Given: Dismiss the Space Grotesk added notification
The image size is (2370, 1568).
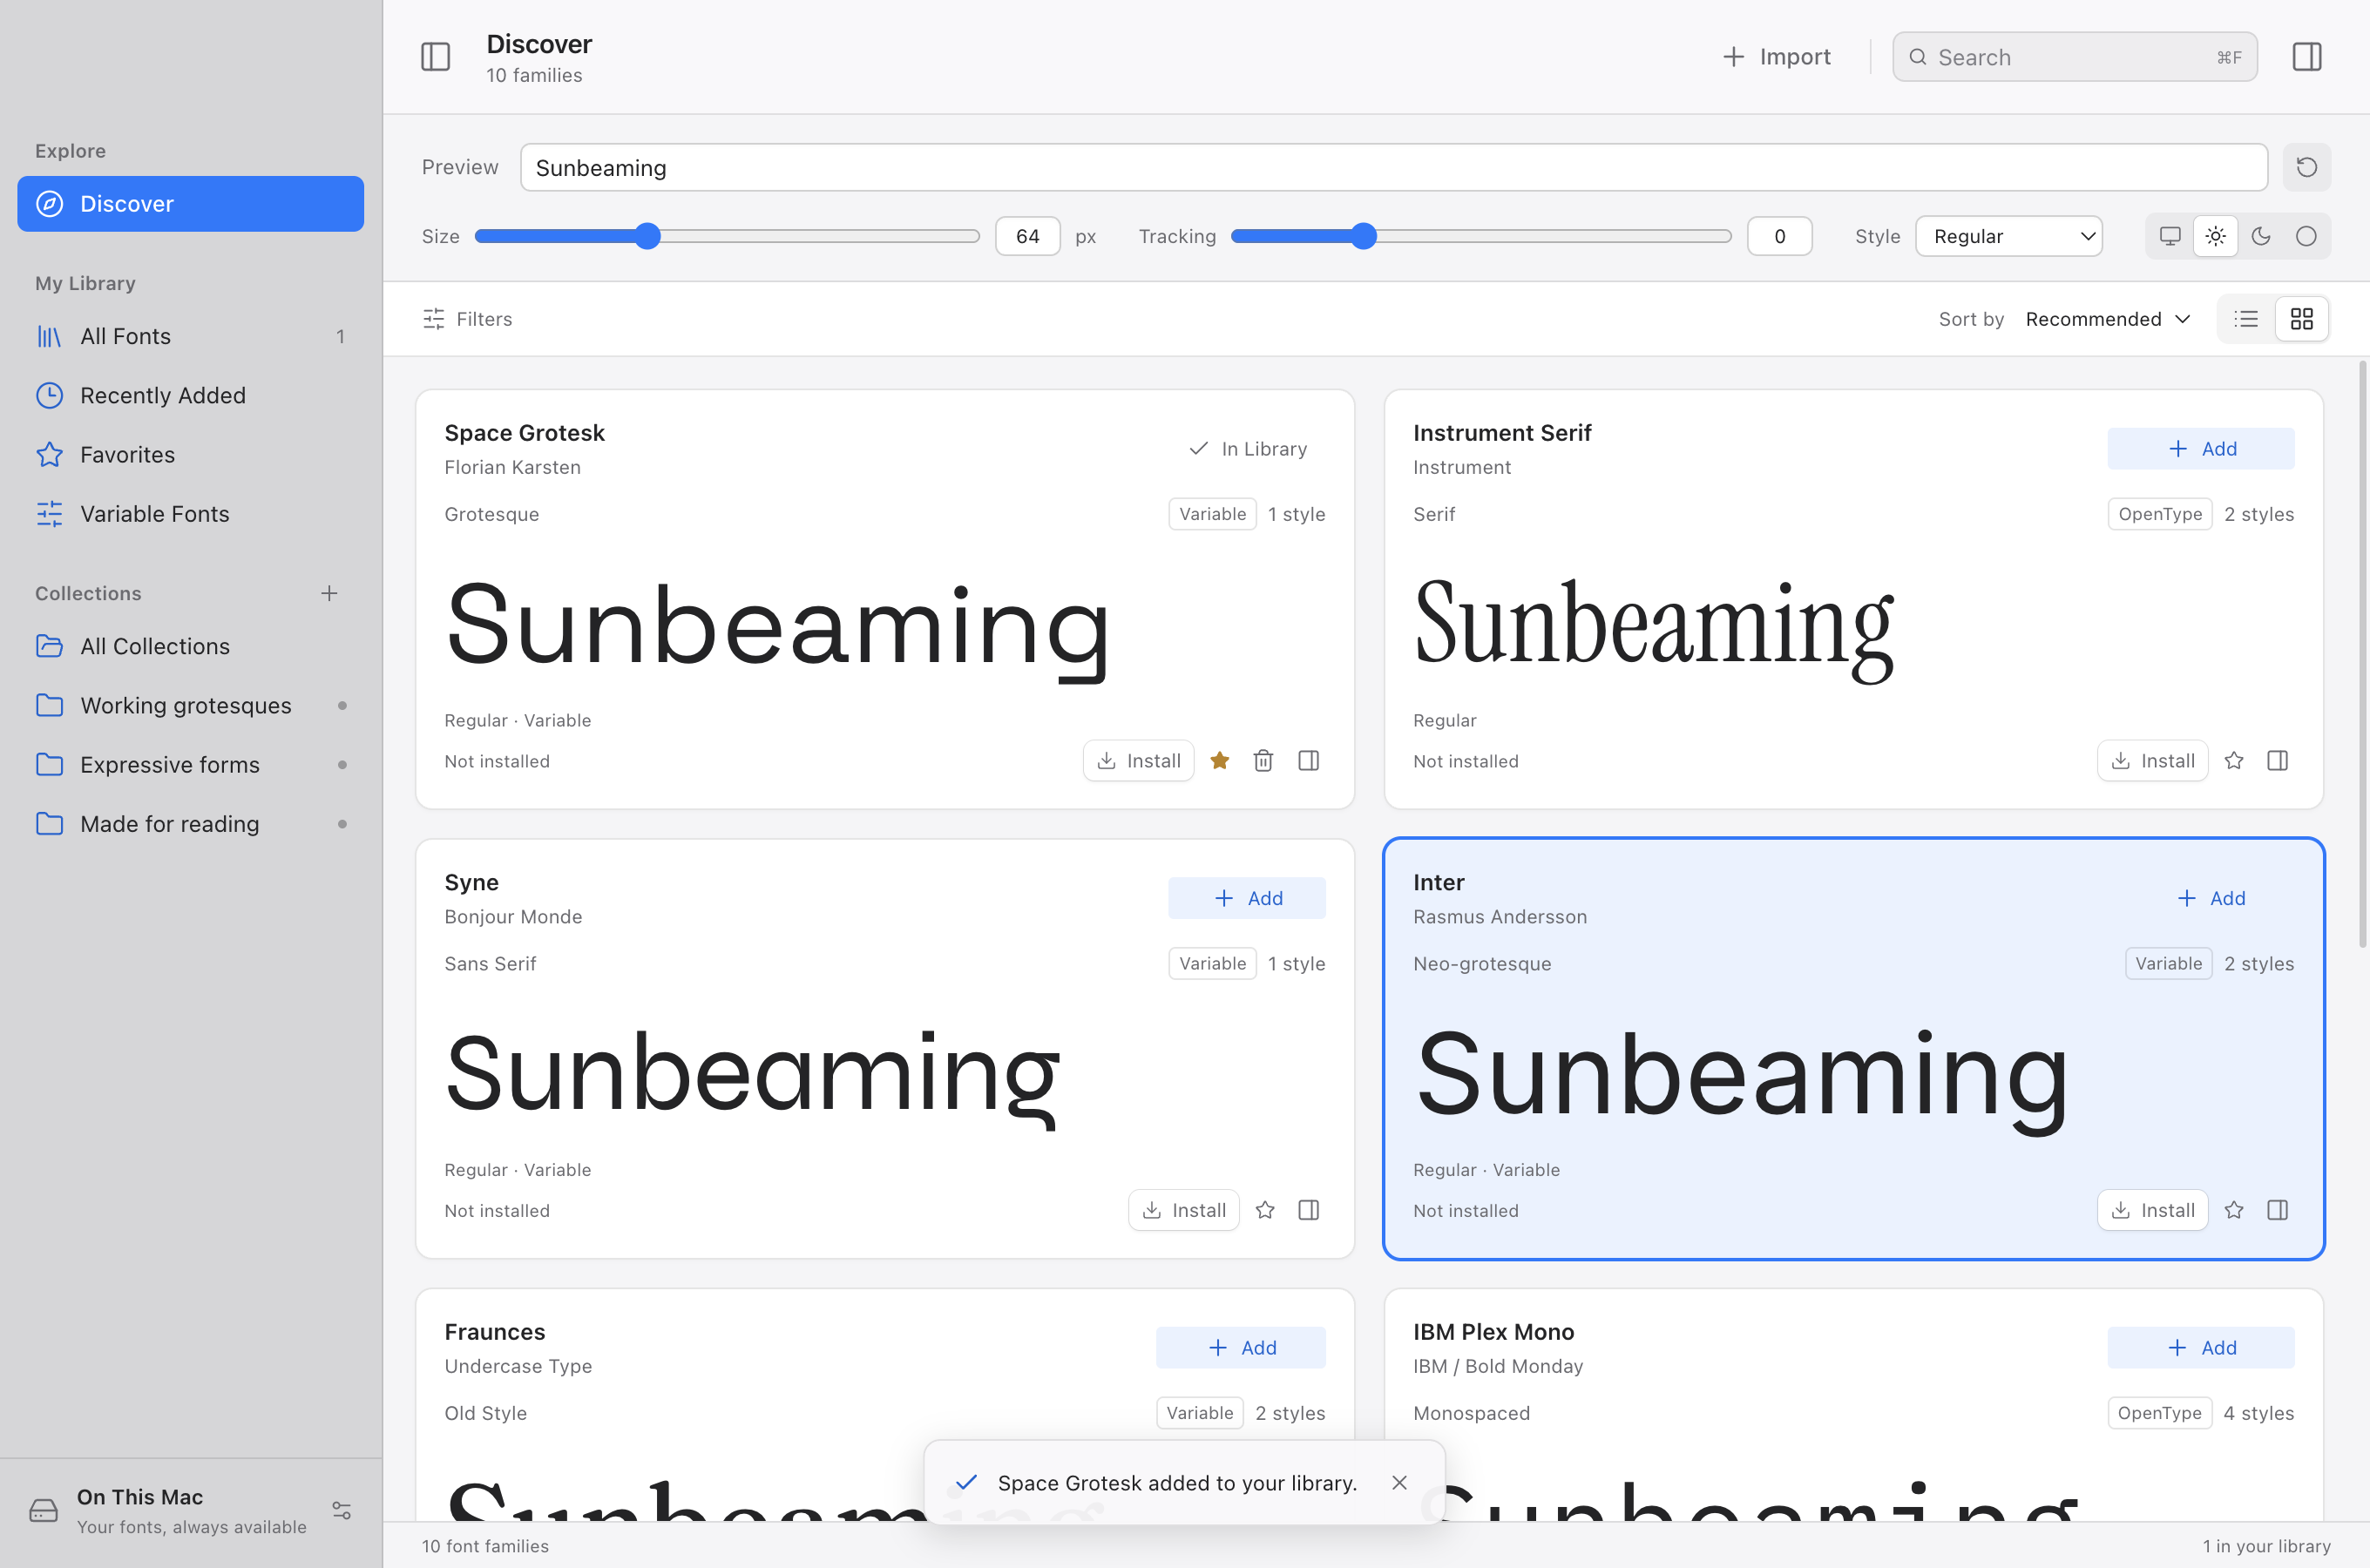Looking at the screenshot, I should pos(1399,1482).
